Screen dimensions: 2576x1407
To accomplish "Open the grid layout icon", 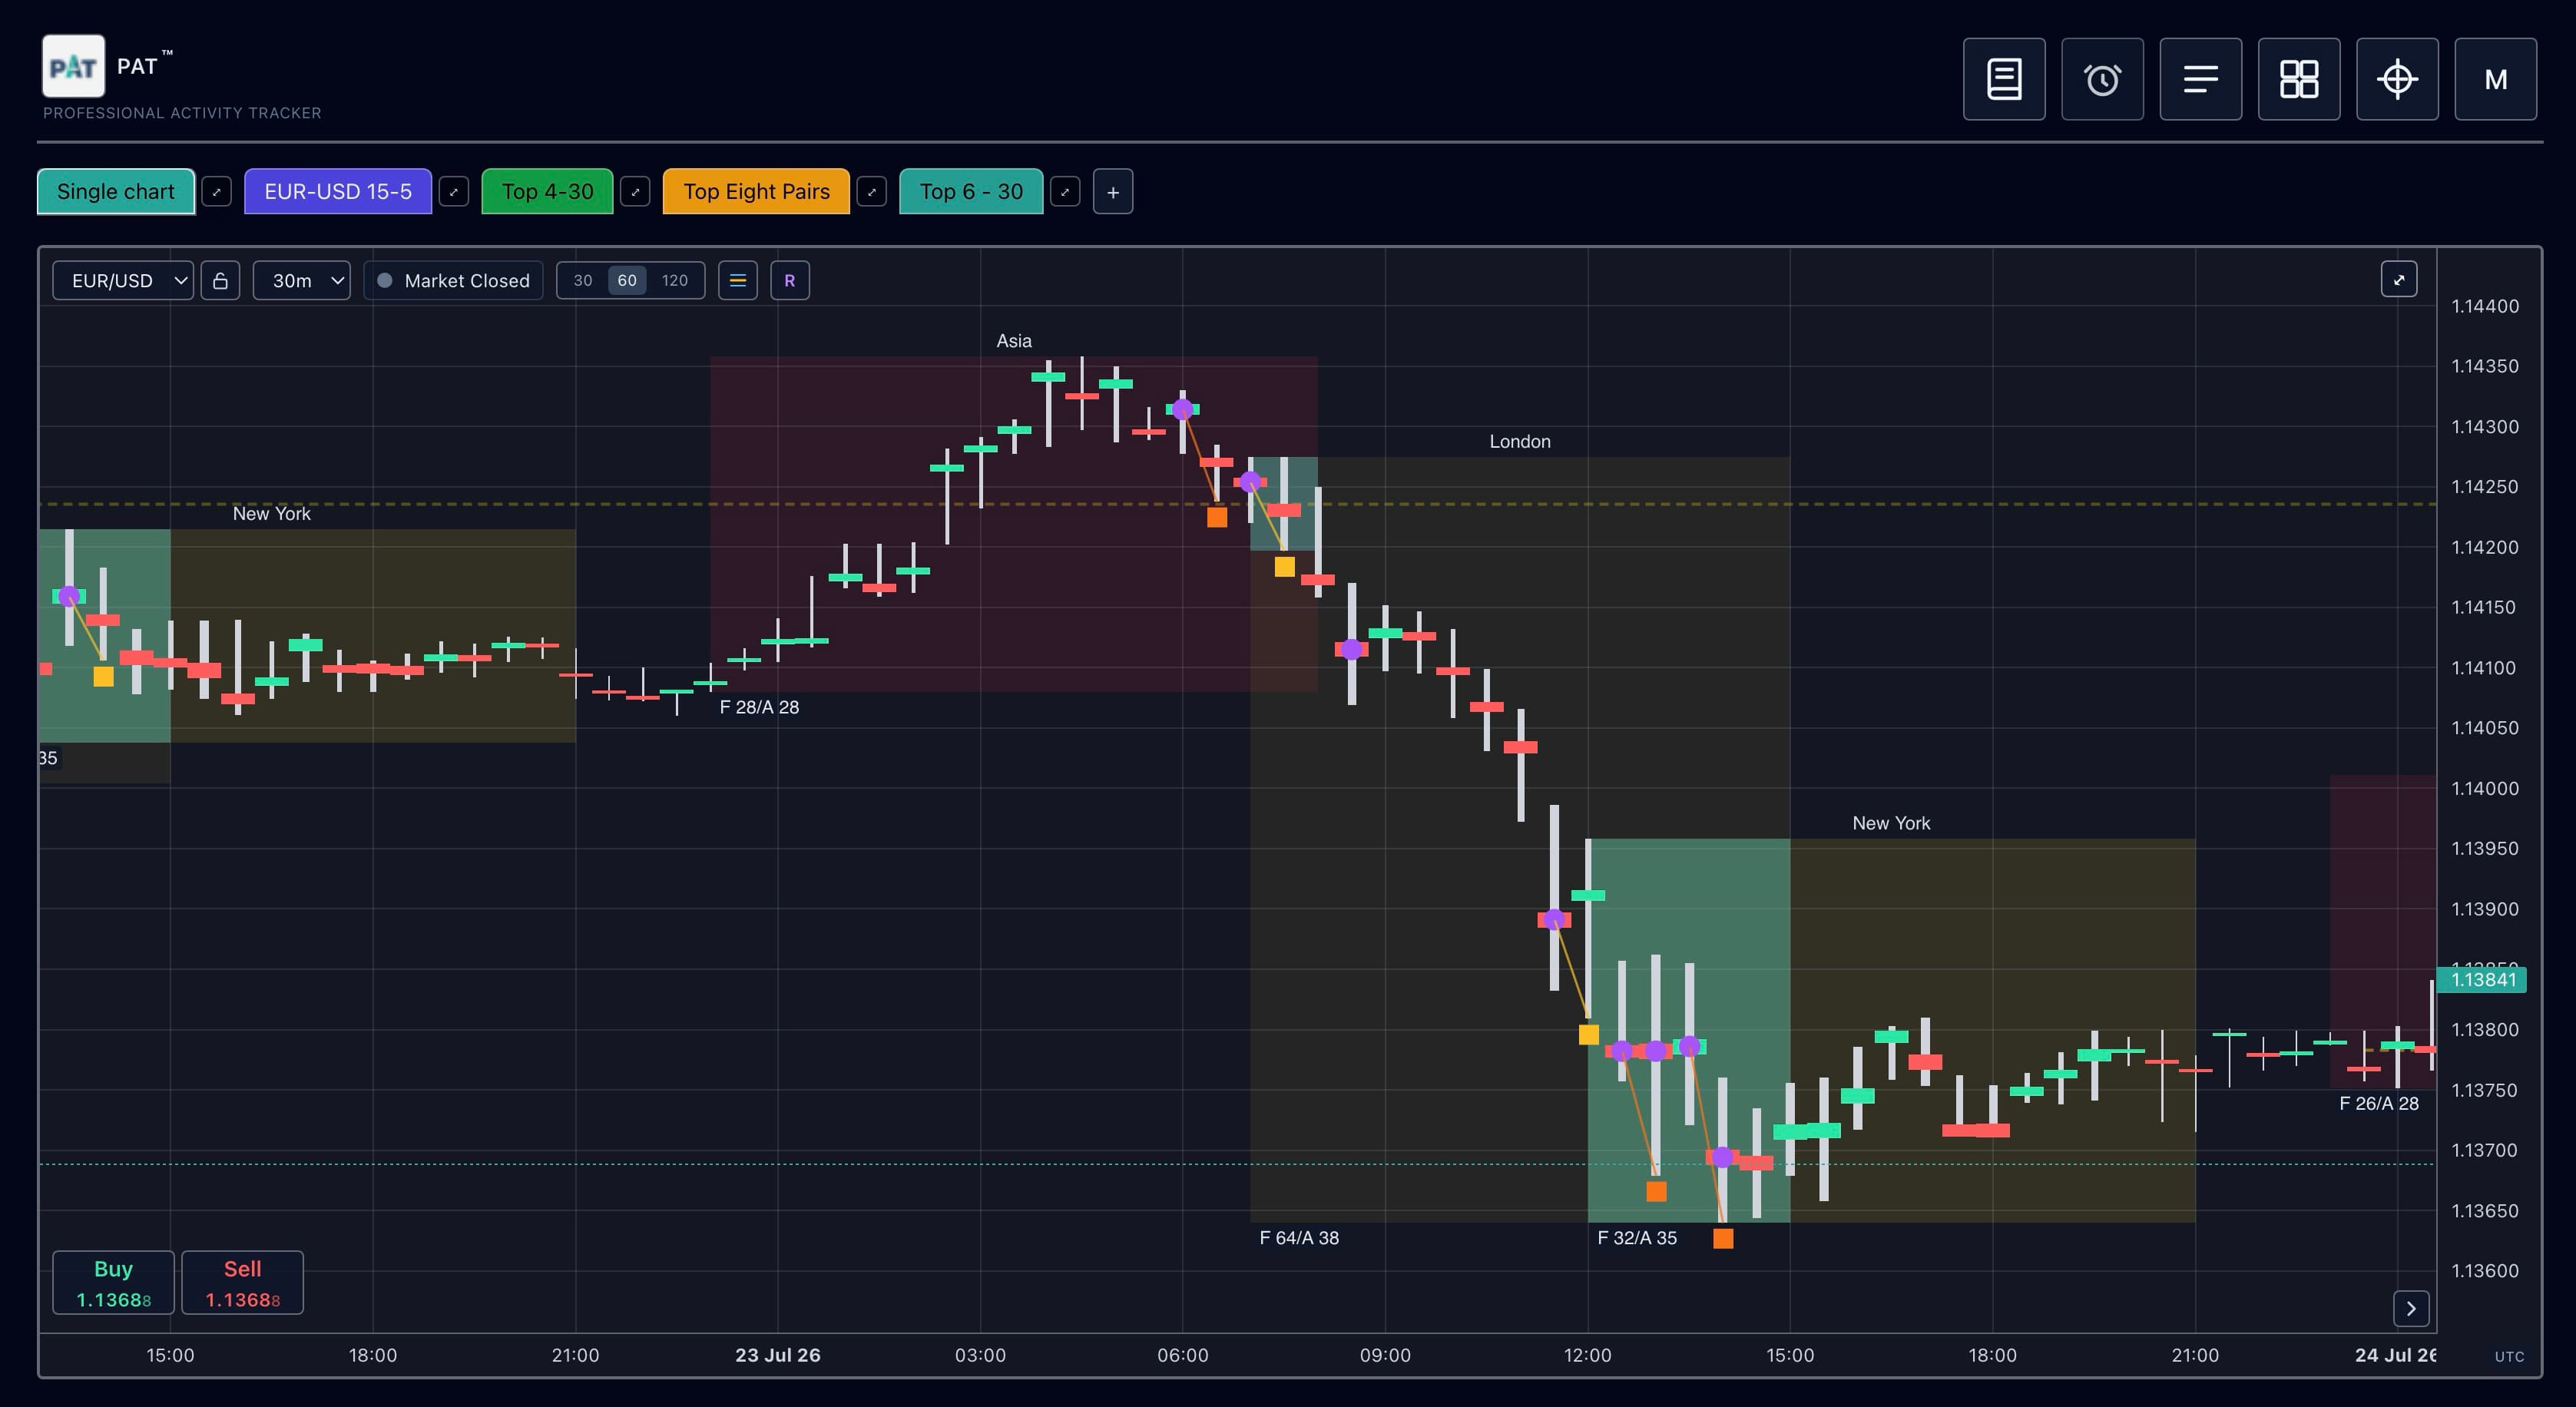I will pyautogui.click(x=2299, y=79).
